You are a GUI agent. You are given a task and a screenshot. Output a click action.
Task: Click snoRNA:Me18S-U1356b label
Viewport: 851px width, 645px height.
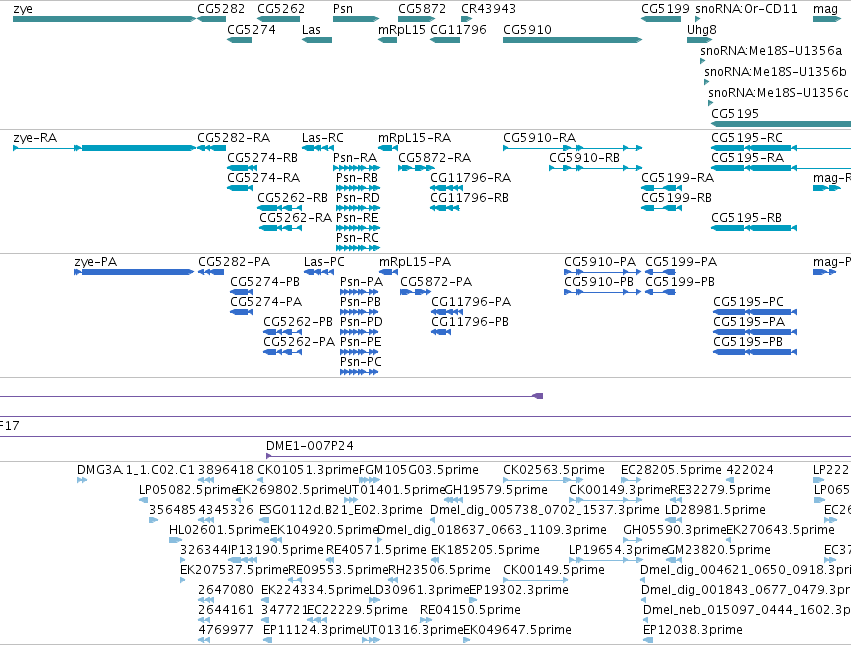point(775,72)
